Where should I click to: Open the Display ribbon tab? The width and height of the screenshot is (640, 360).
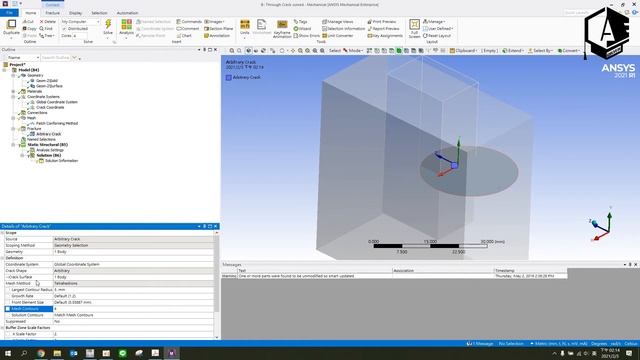coord(75,13)
